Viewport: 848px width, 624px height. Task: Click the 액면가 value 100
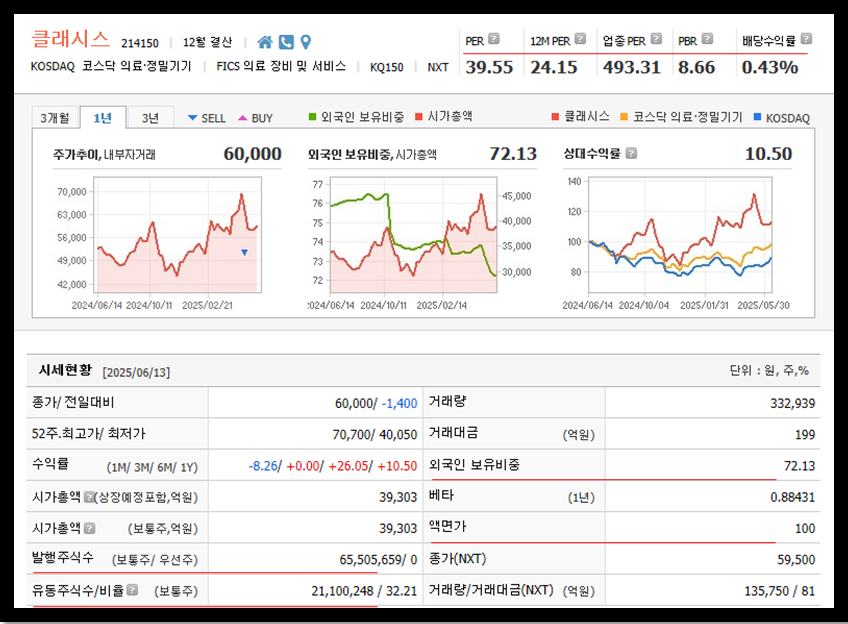[805, 529]
